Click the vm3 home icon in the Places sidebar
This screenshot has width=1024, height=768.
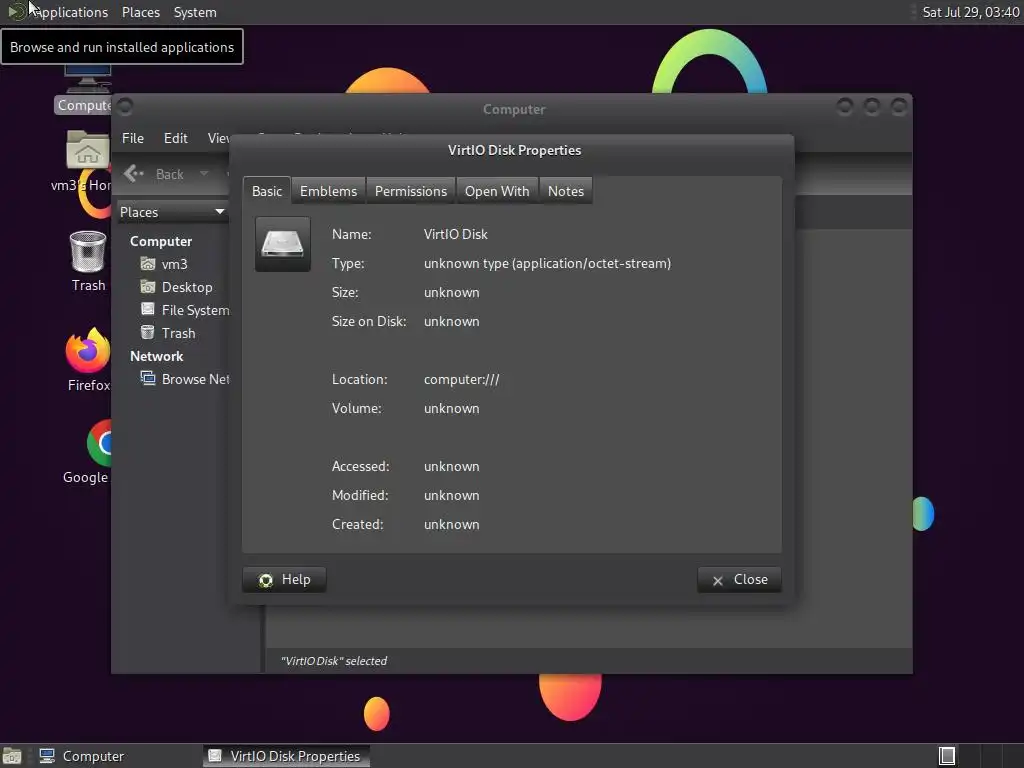tap(148, 264)
